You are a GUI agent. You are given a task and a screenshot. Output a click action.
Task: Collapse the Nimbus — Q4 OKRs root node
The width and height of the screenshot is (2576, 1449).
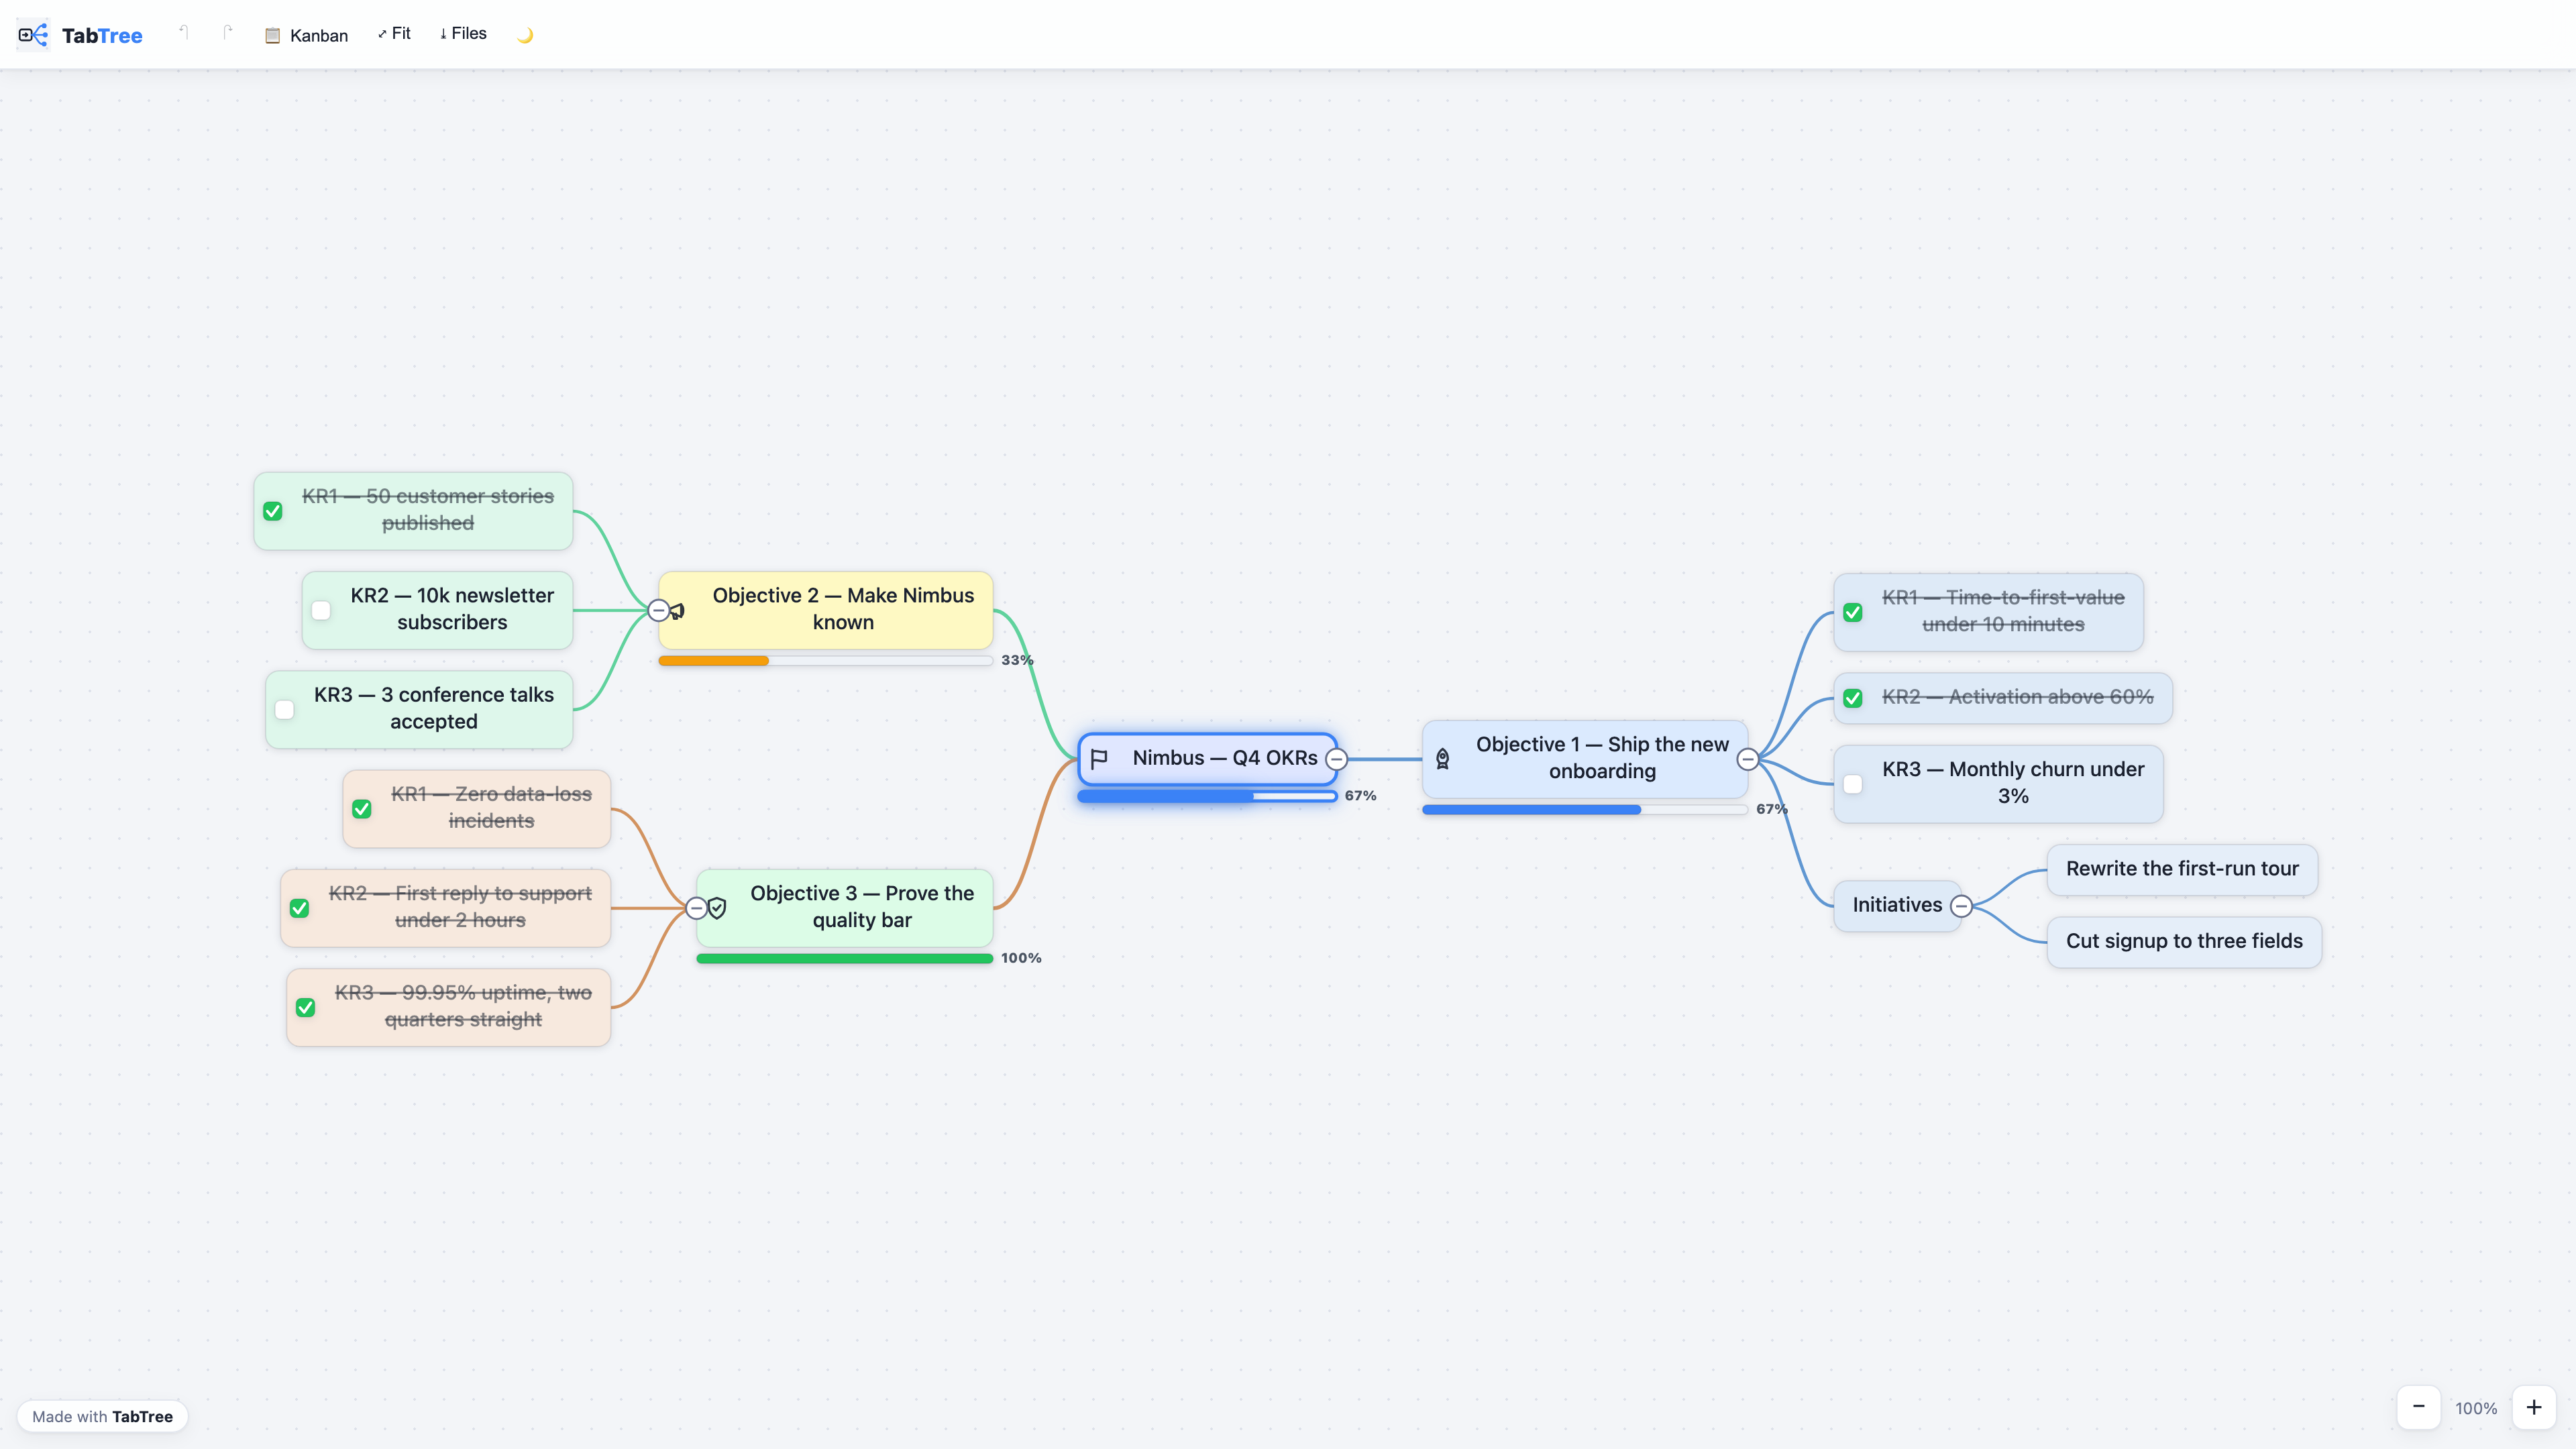[x=1336, y=759]
